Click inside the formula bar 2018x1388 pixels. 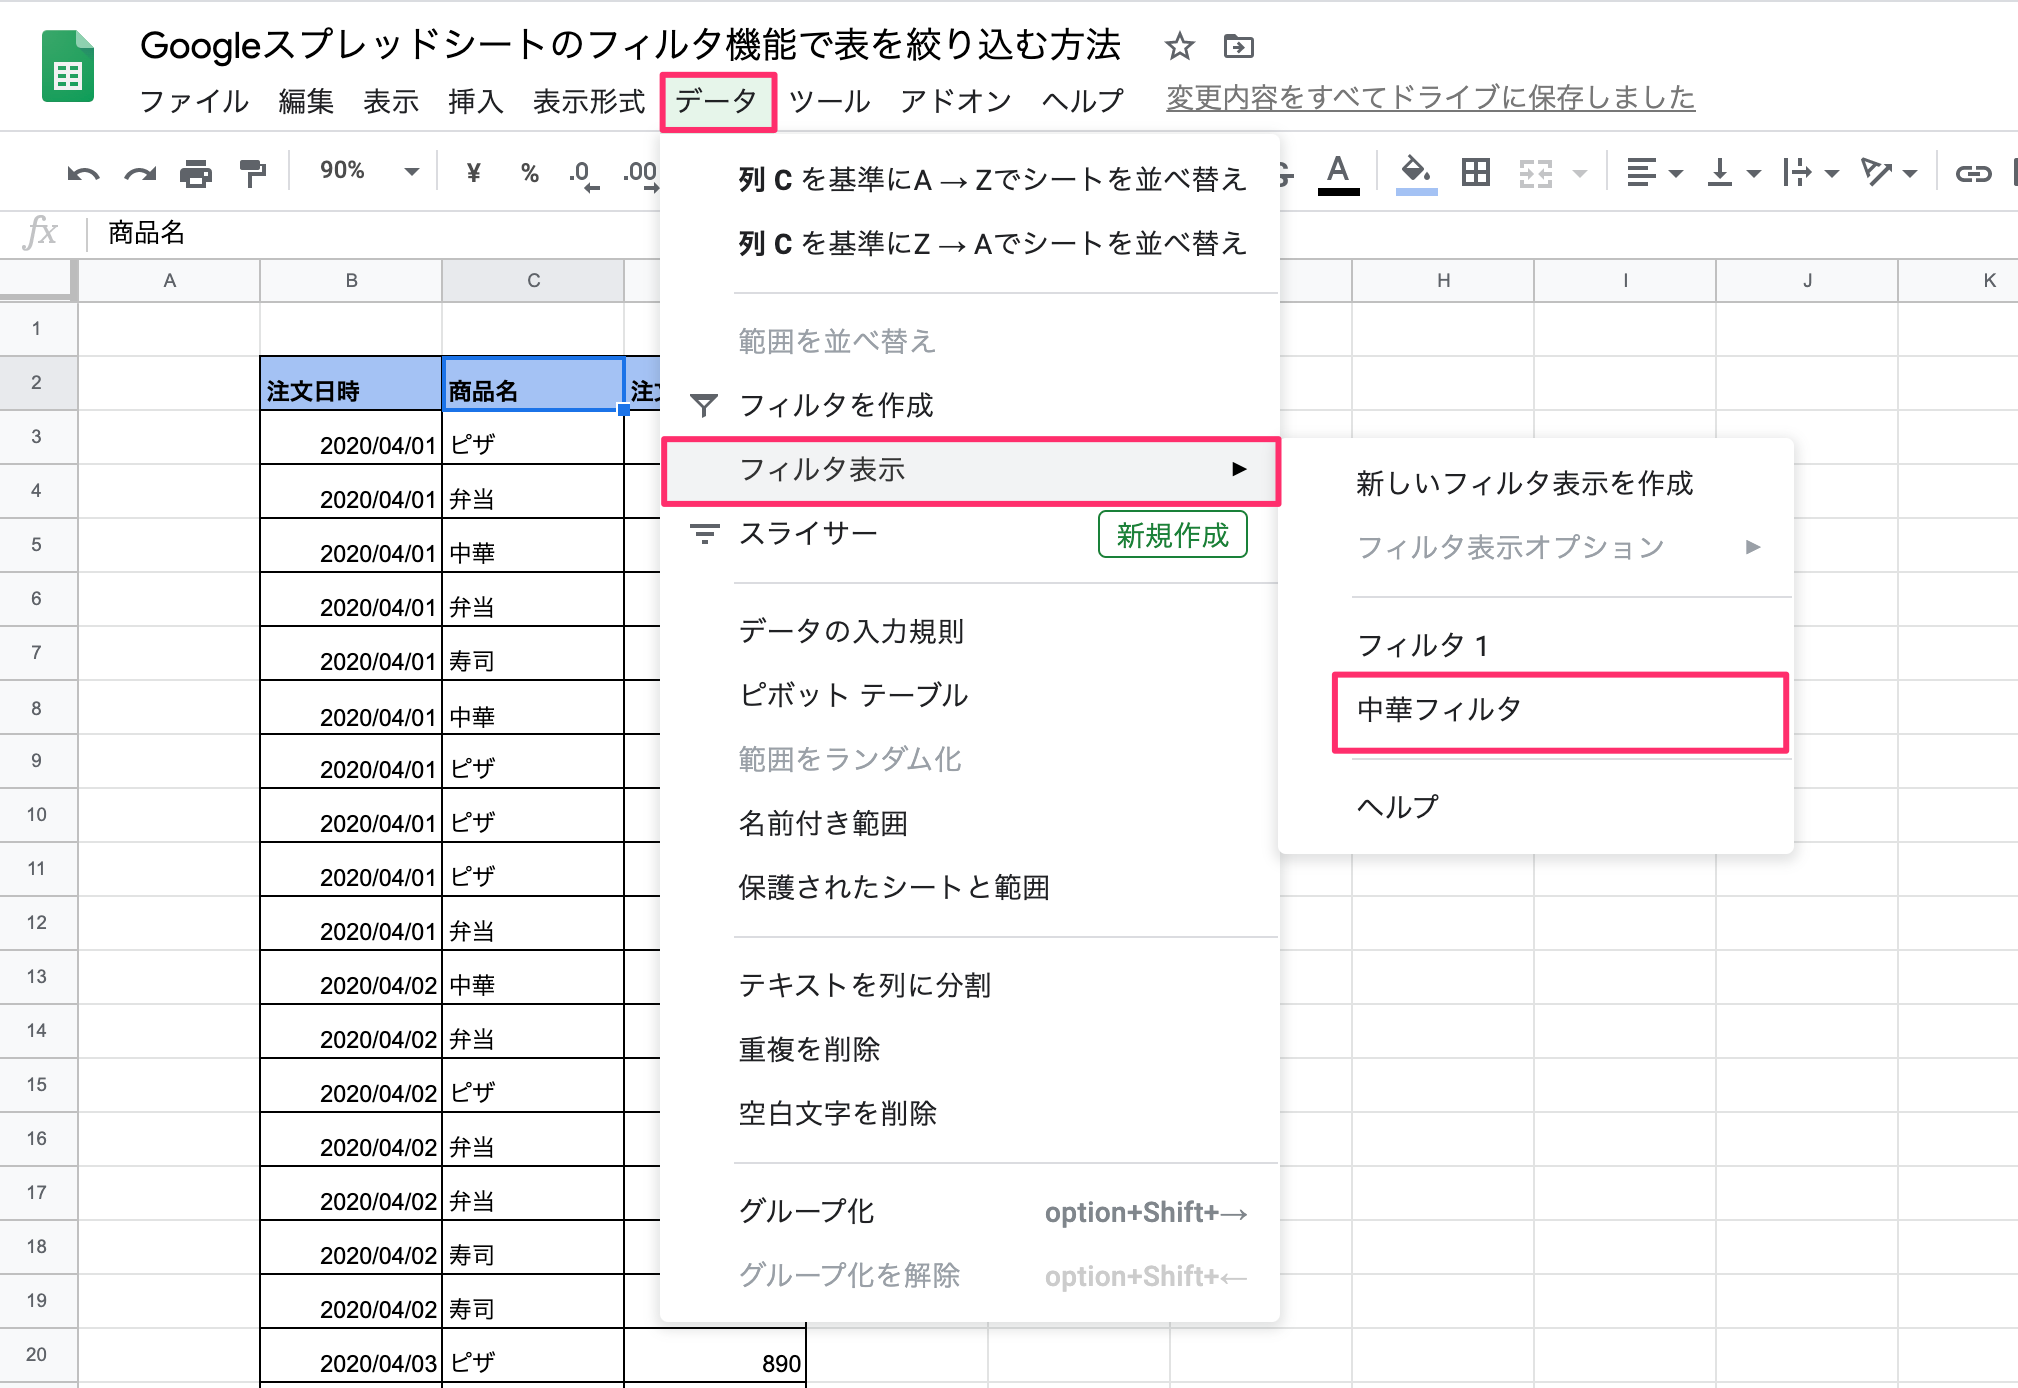click(400, 232)
